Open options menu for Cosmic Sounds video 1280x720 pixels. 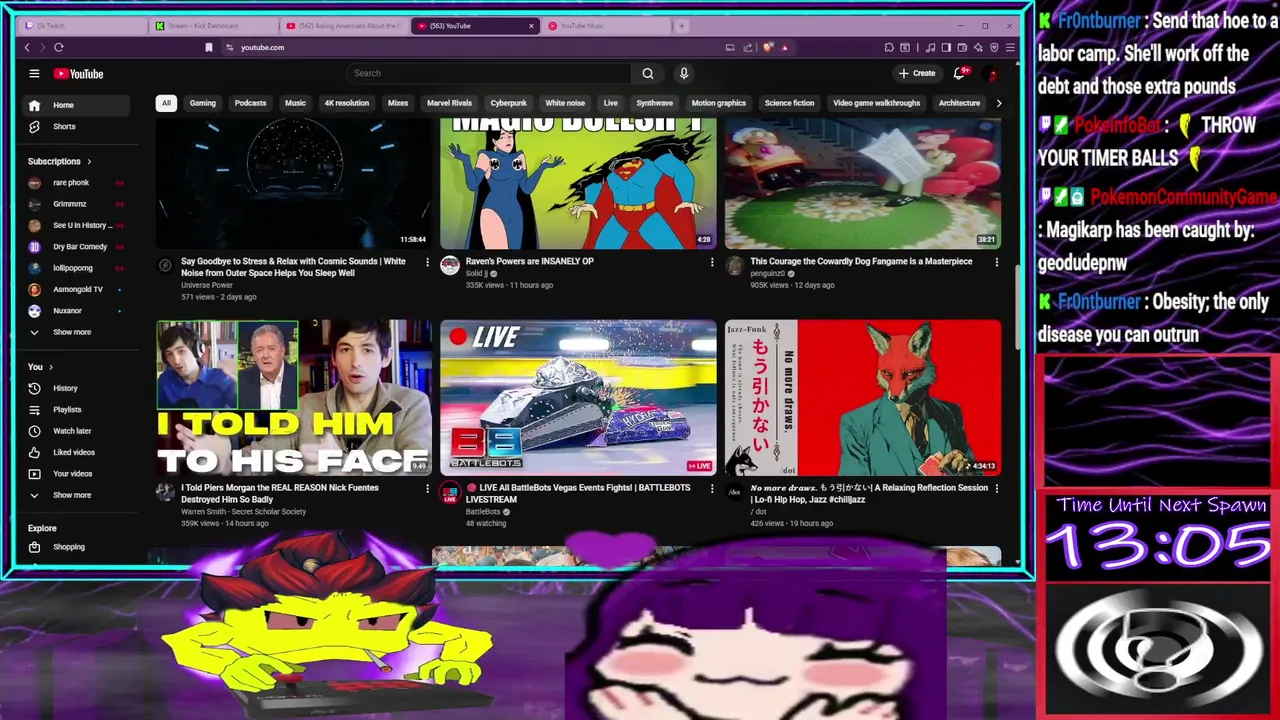point(427,262)
